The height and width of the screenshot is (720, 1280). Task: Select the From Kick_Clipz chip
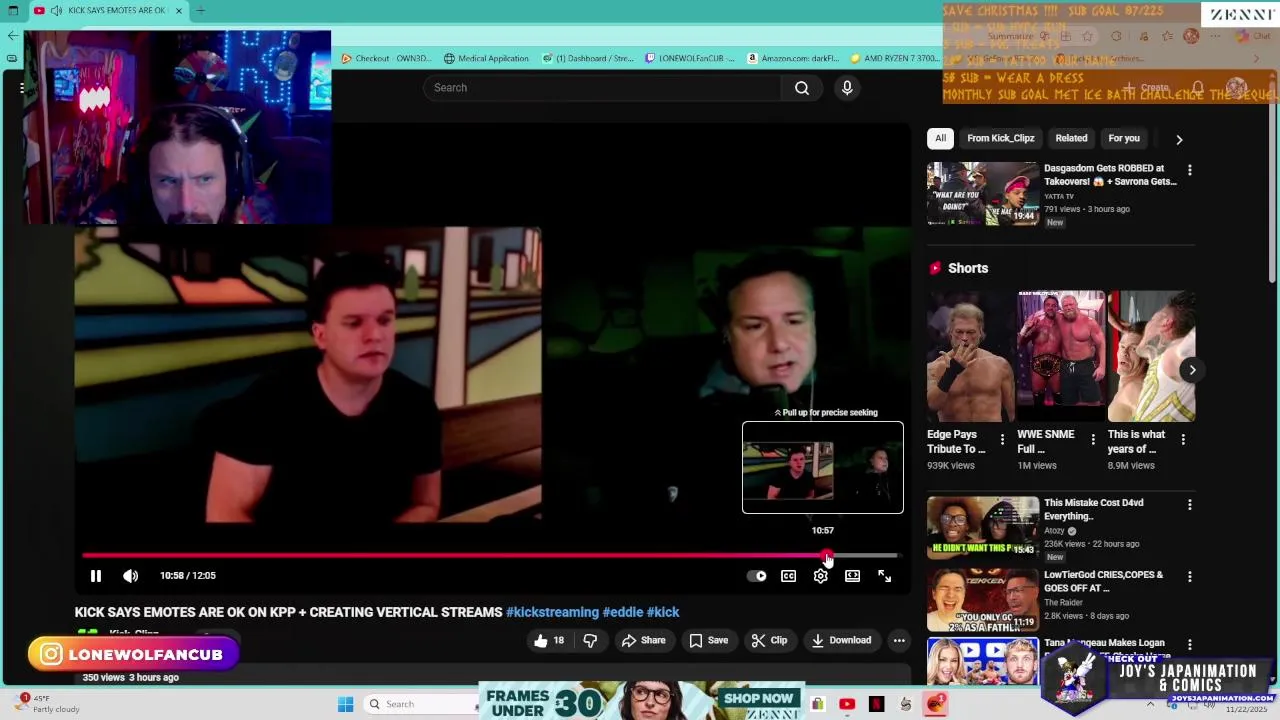pyautogui.click(x=1001, y=138)
